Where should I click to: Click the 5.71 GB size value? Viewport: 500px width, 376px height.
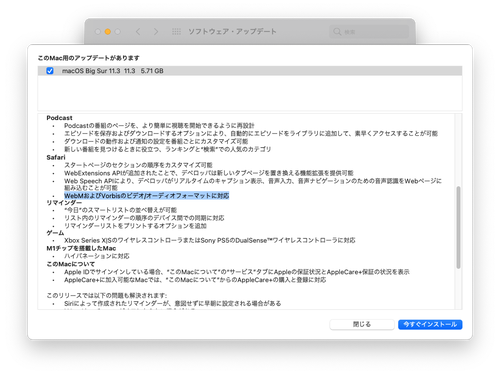click(x=152, y=71)
